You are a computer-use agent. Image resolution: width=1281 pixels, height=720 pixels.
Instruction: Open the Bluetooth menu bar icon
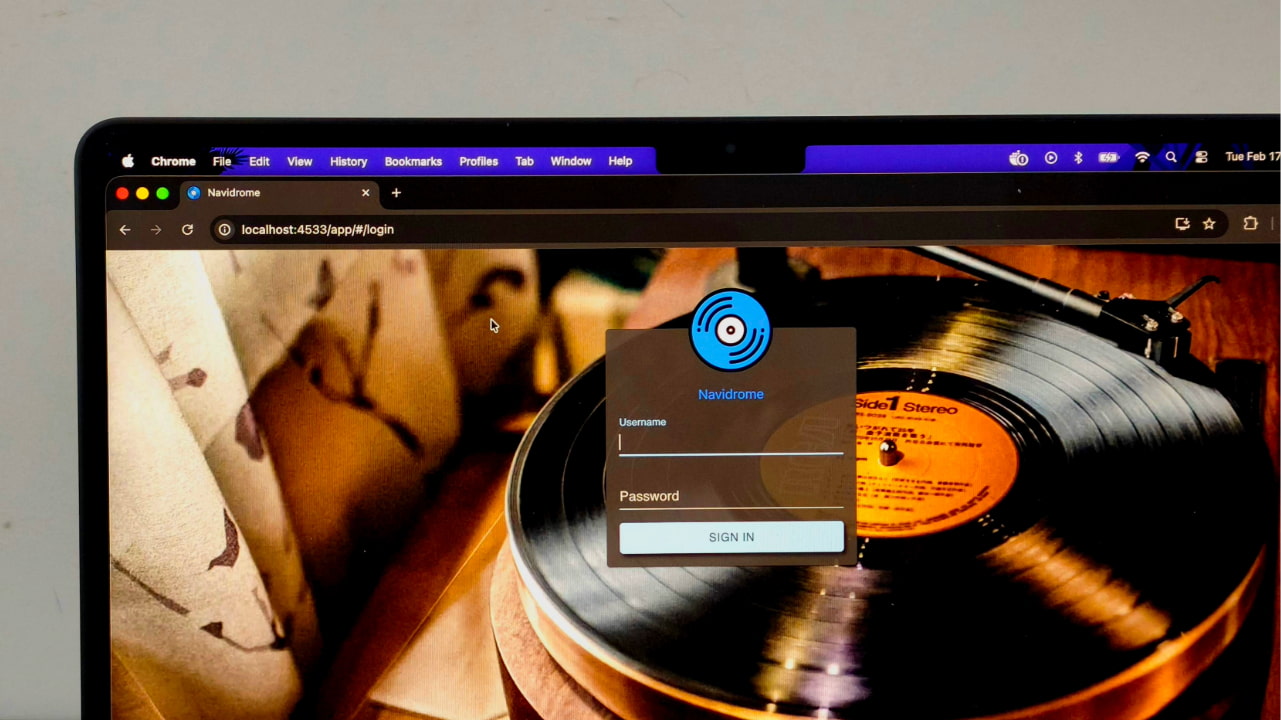click(1077, 157)
